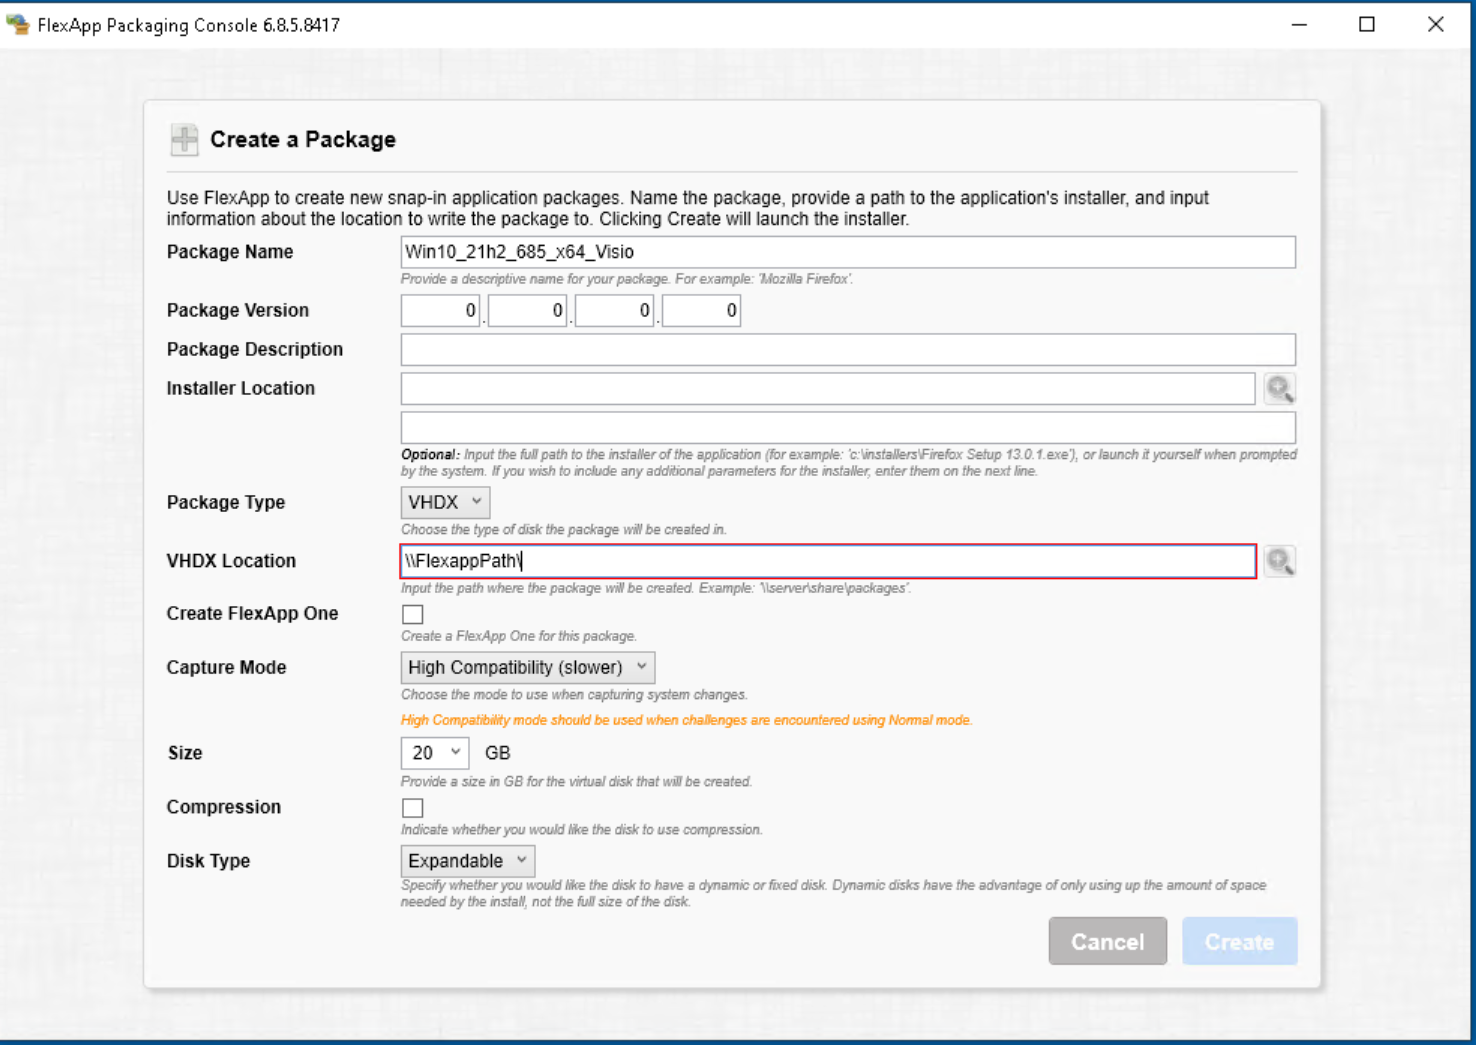Click the VHDX Location path field
Viewport: 1476px width, 1045px height.
pos(828,561)
